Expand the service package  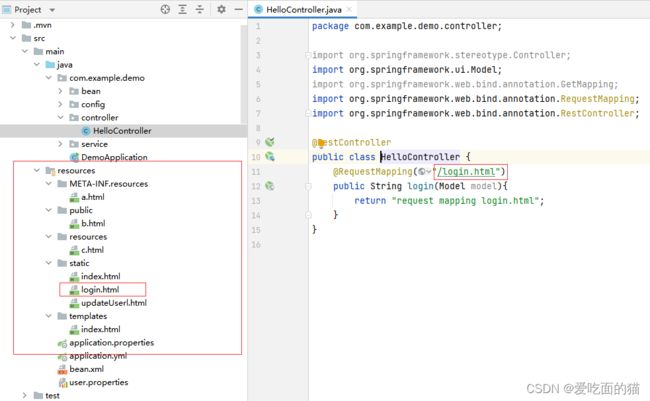(61, 144)
